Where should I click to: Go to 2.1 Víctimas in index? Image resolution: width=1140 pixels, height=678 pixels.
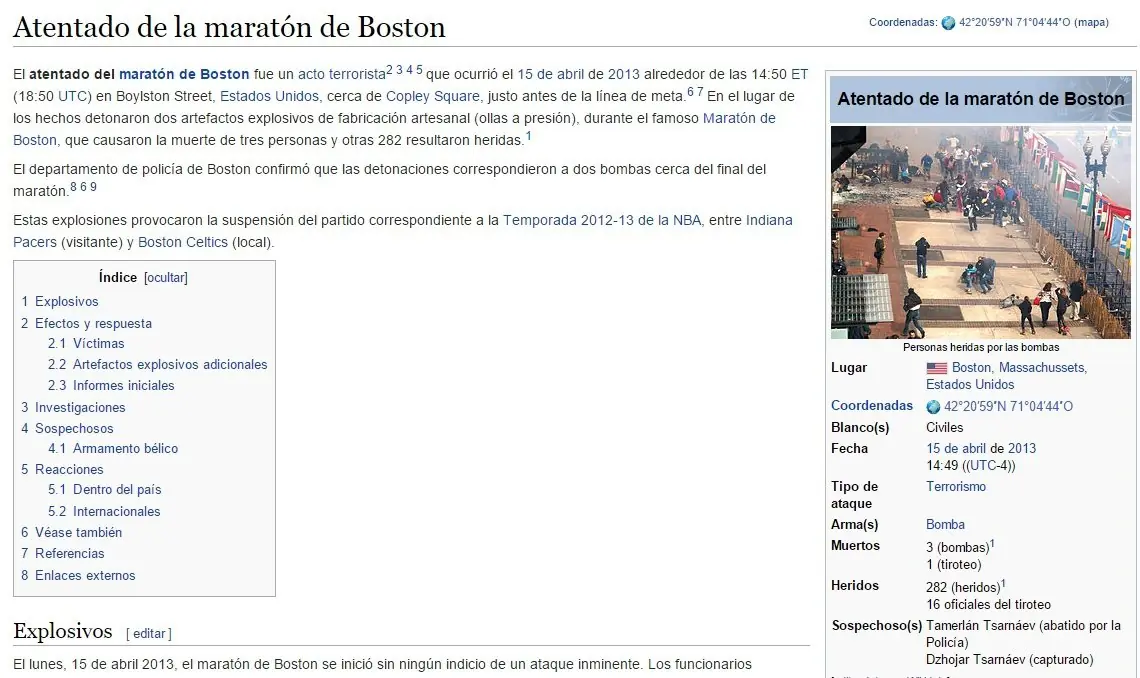[x=86, y=344]
